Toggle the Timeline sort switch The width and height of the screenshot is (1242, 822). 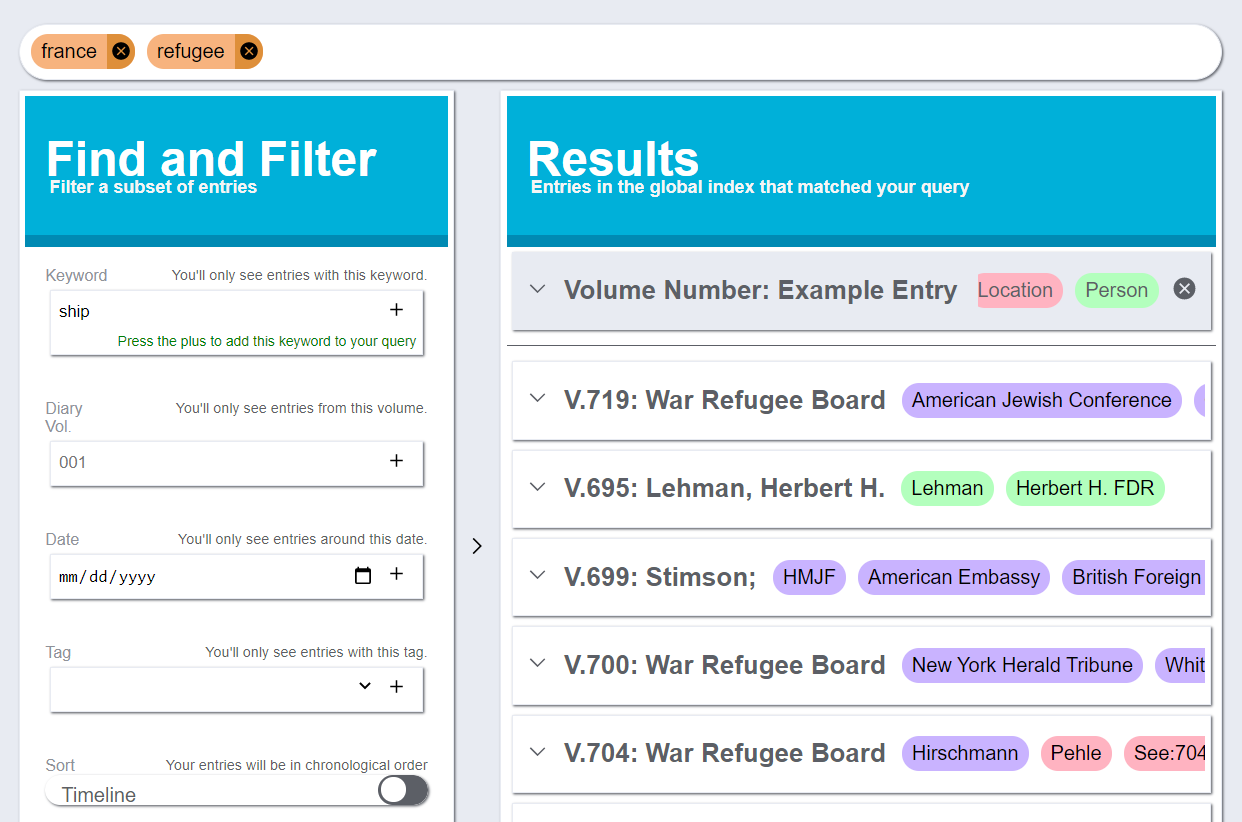pos(403,791)
